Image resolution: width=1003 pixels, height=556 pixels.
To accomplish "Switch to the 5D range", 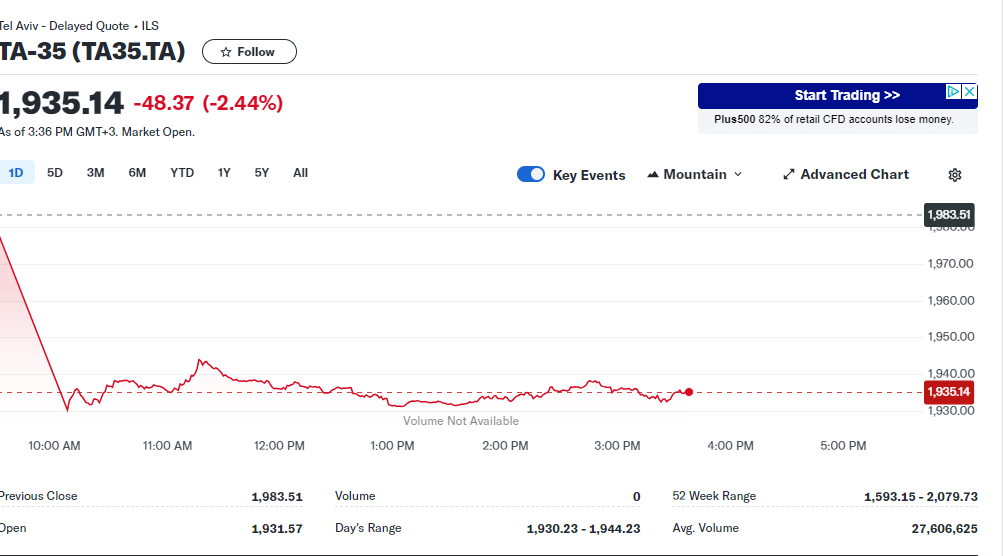I will [55, 173].
